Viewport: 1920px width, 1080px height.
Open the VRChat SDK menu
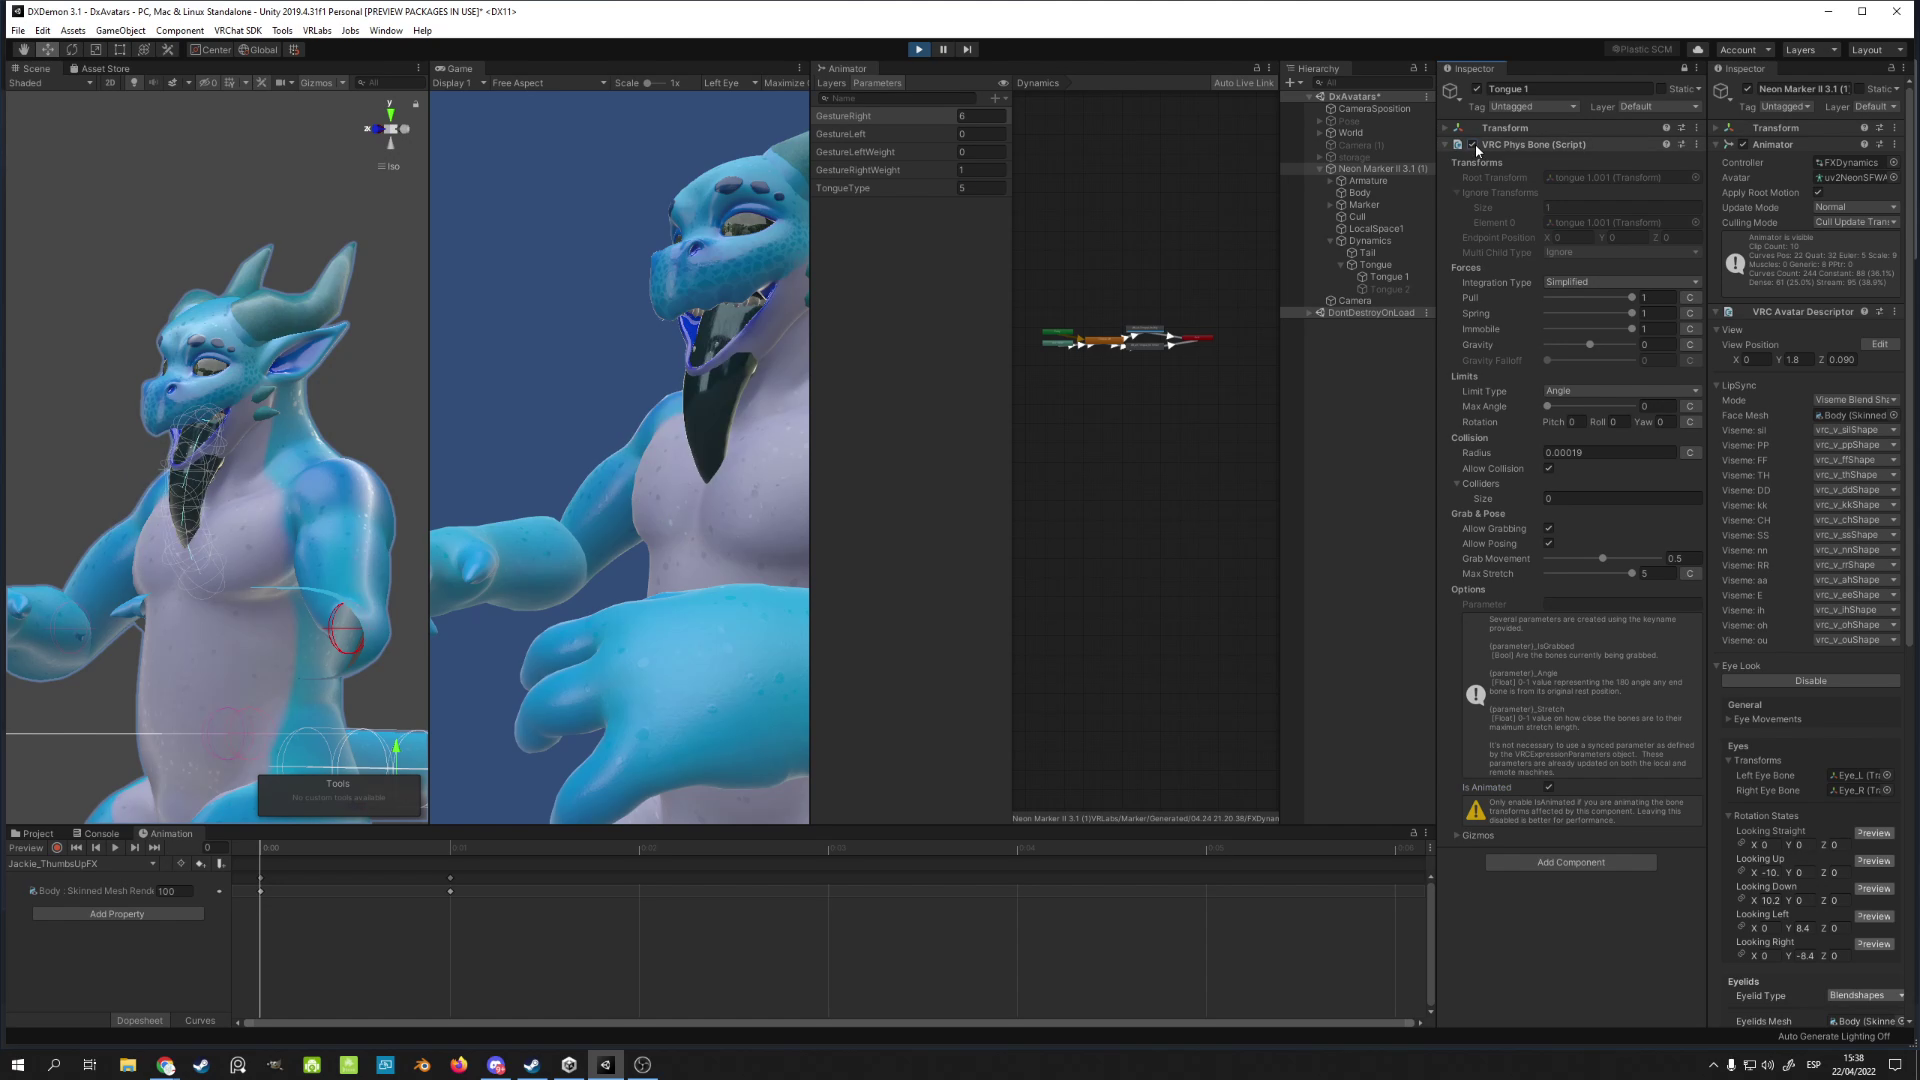[x=238, y=31]
